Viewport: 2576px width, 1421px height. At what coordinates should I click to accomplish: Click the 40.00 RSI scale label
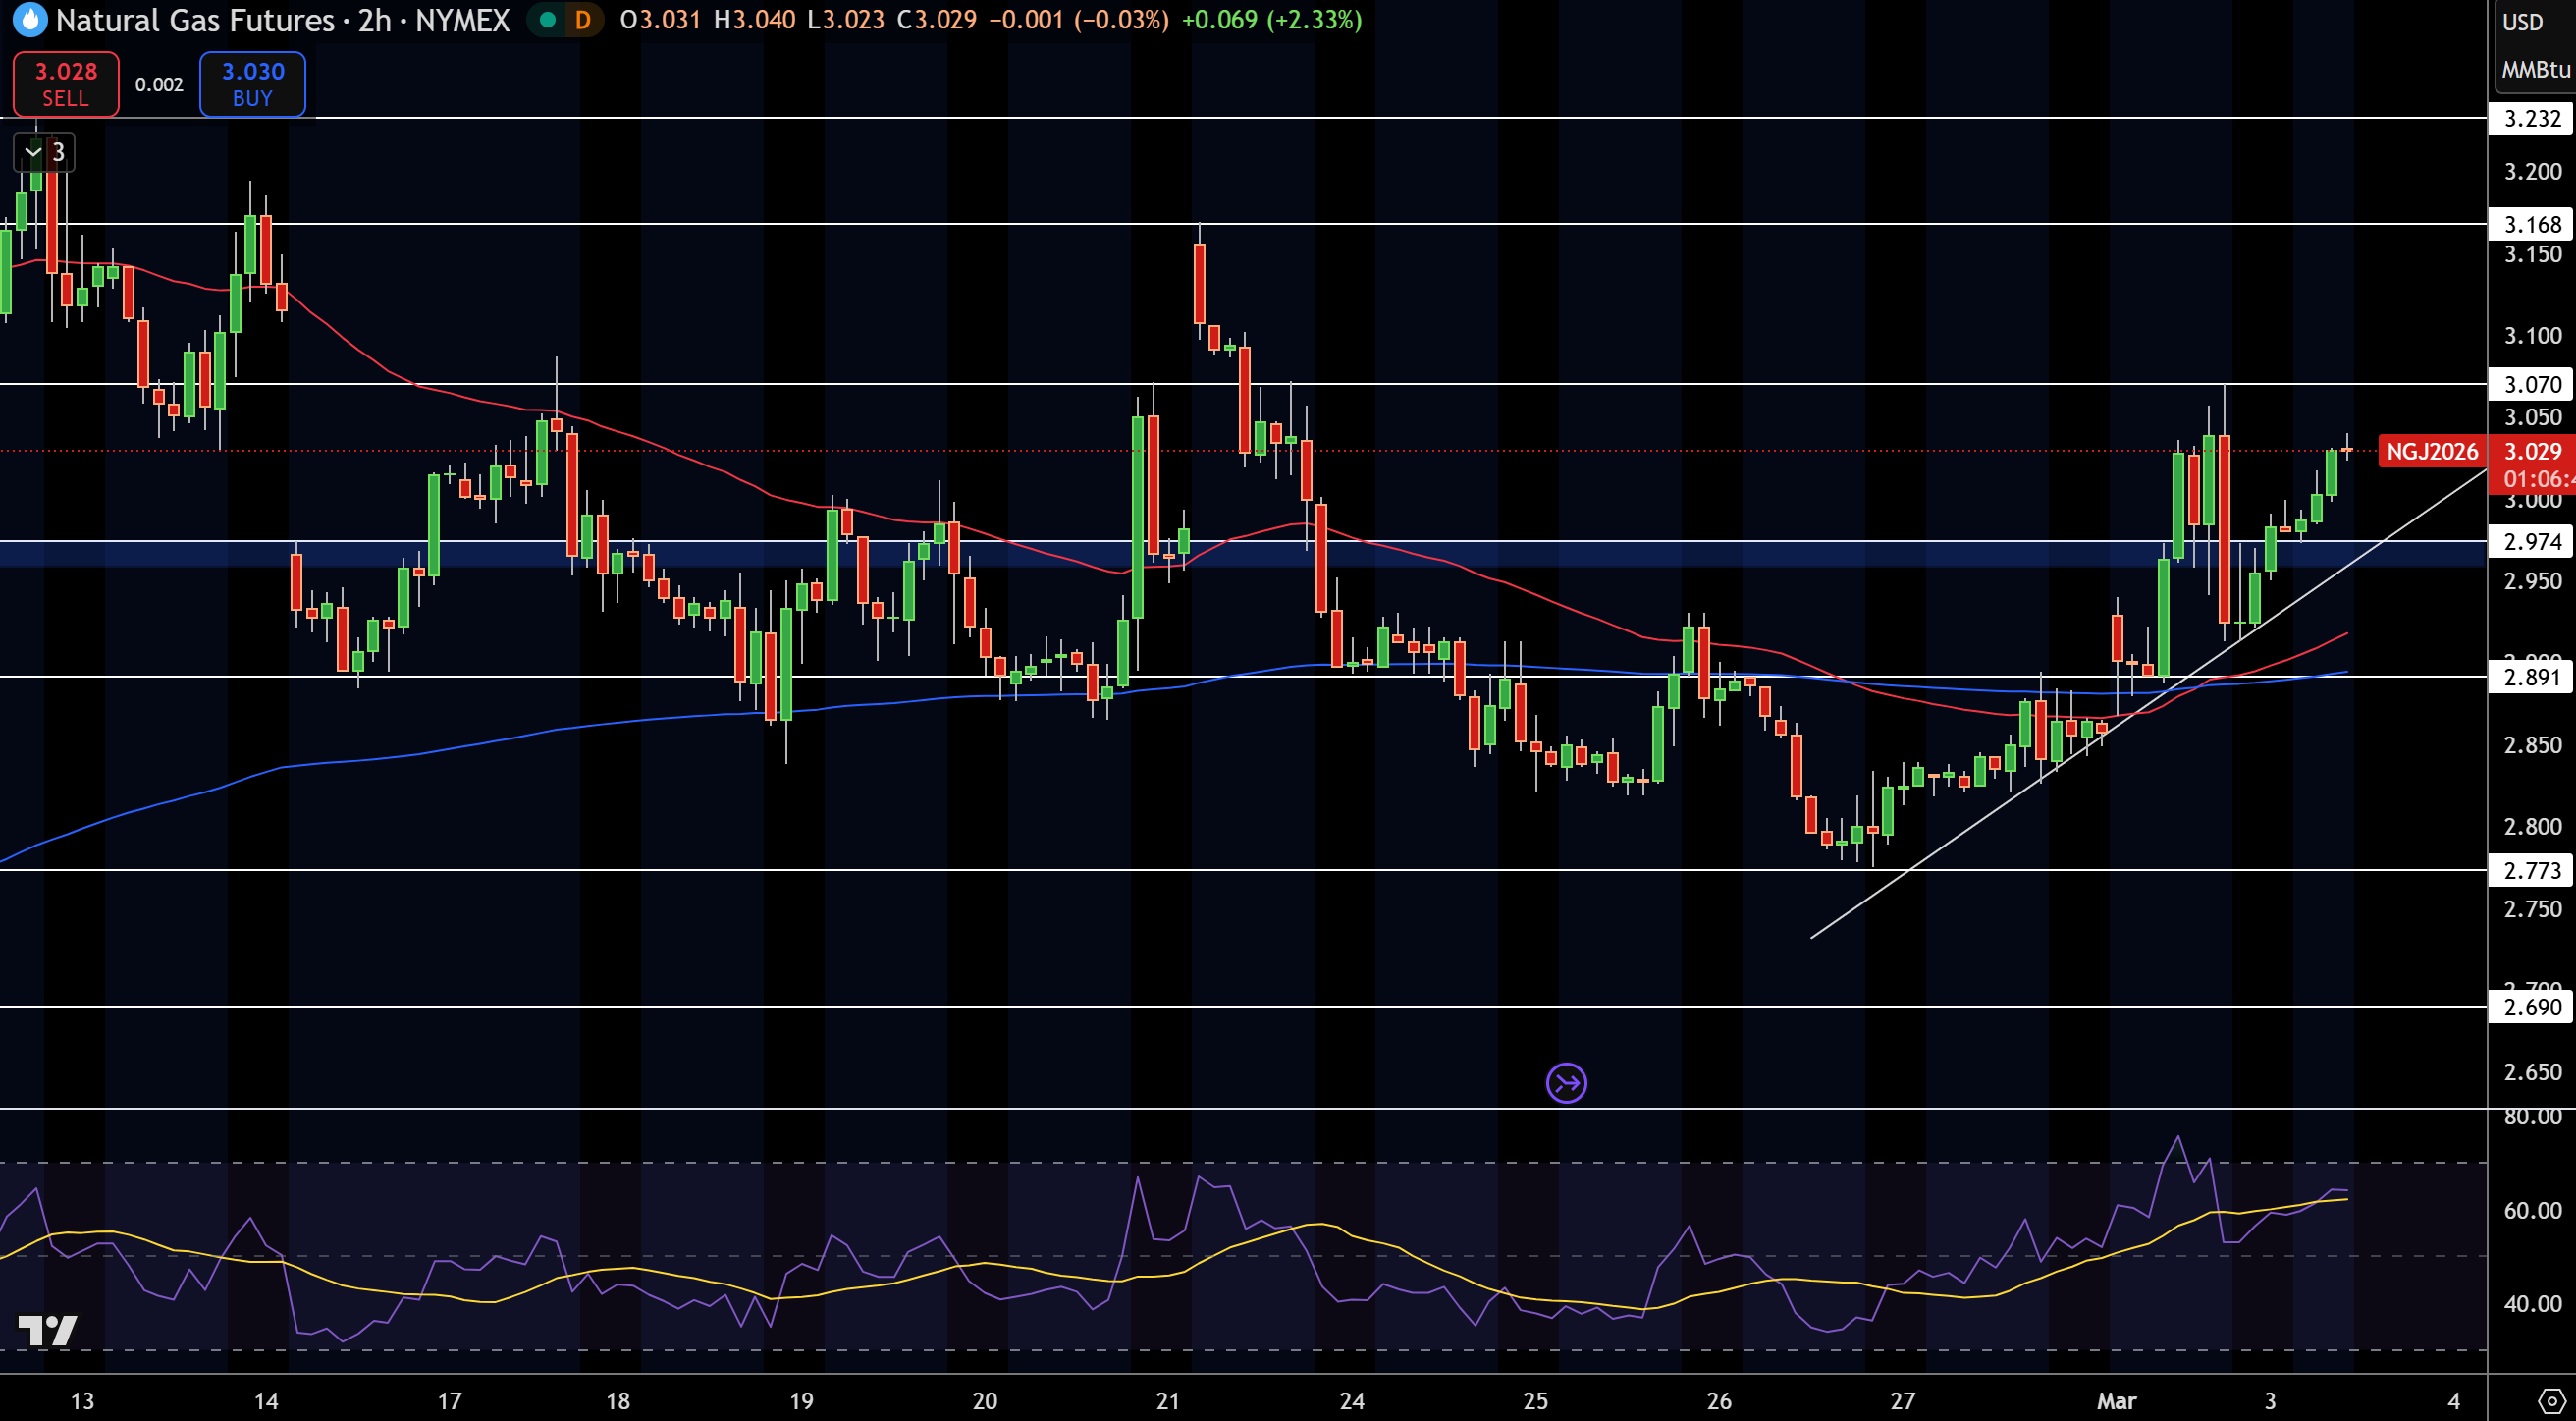point(2532,1304)
